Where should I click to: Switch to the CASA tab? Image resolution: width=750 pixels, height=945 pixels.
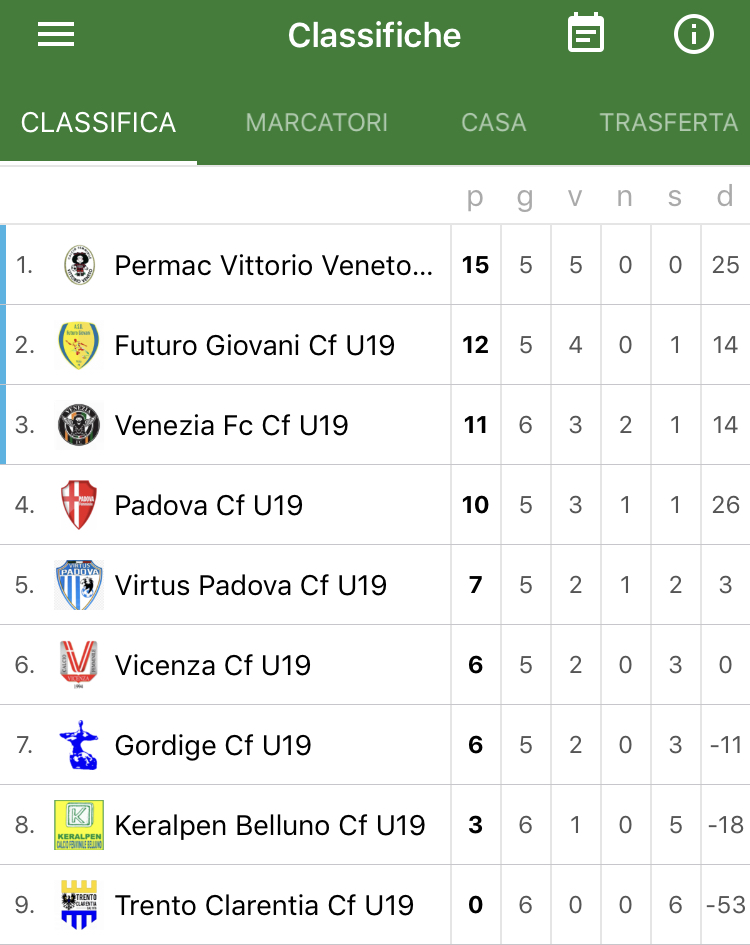[x=494, y=122]
